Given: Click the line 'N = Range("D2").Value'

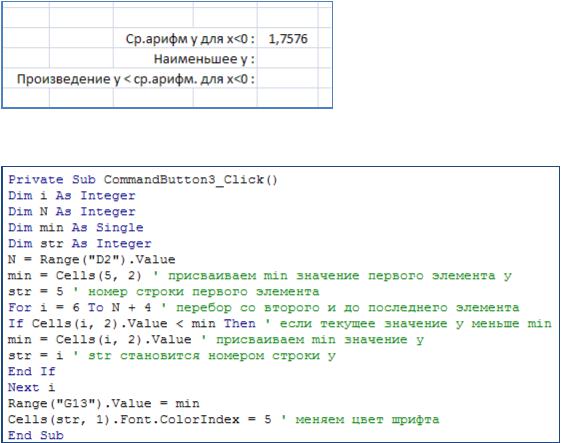Looking at the screenshot, I should (x=92, y=259).
